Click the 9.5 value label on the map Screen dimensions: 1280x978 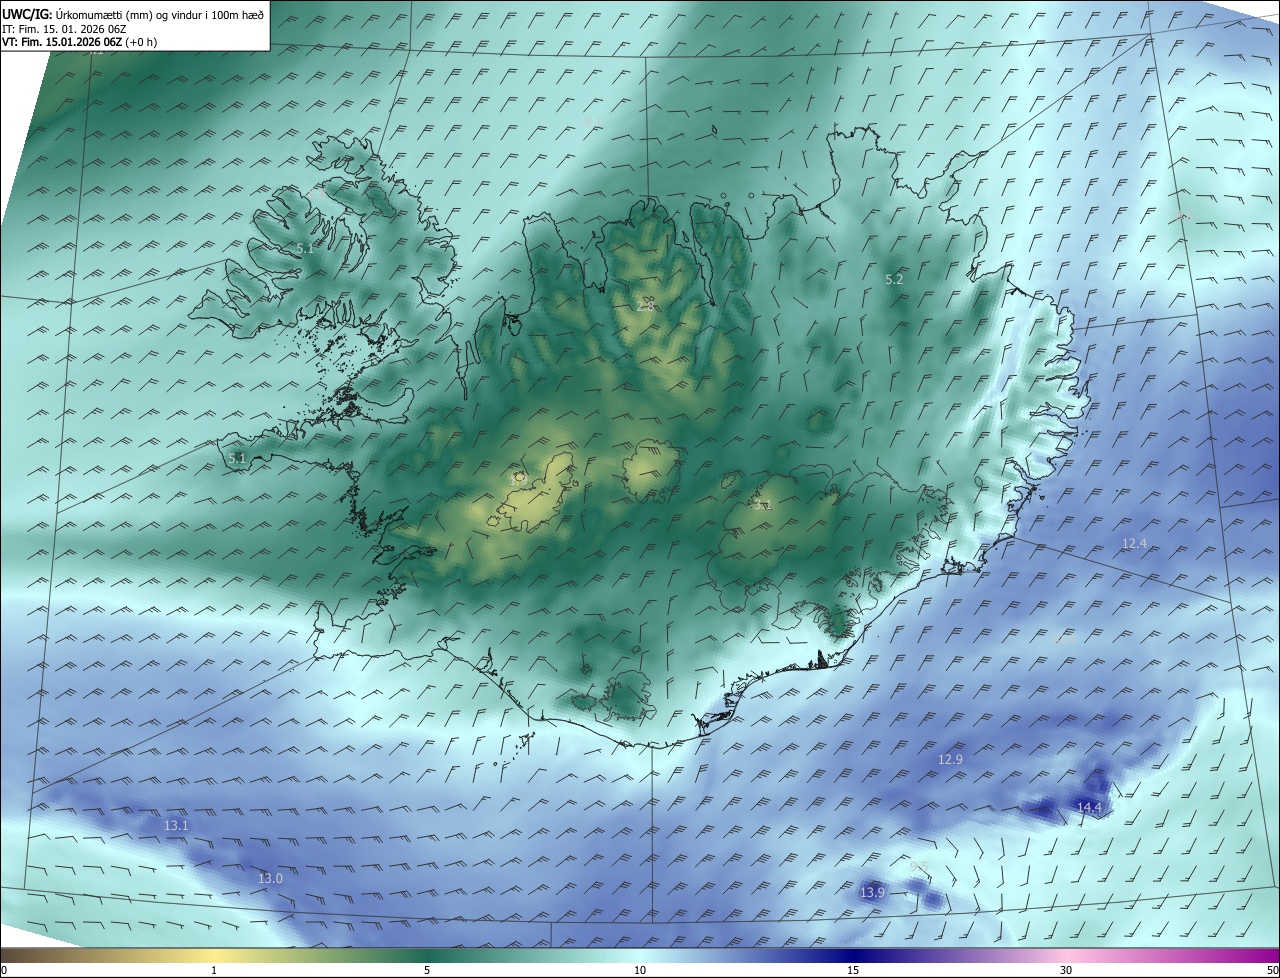tap(919, 866)
